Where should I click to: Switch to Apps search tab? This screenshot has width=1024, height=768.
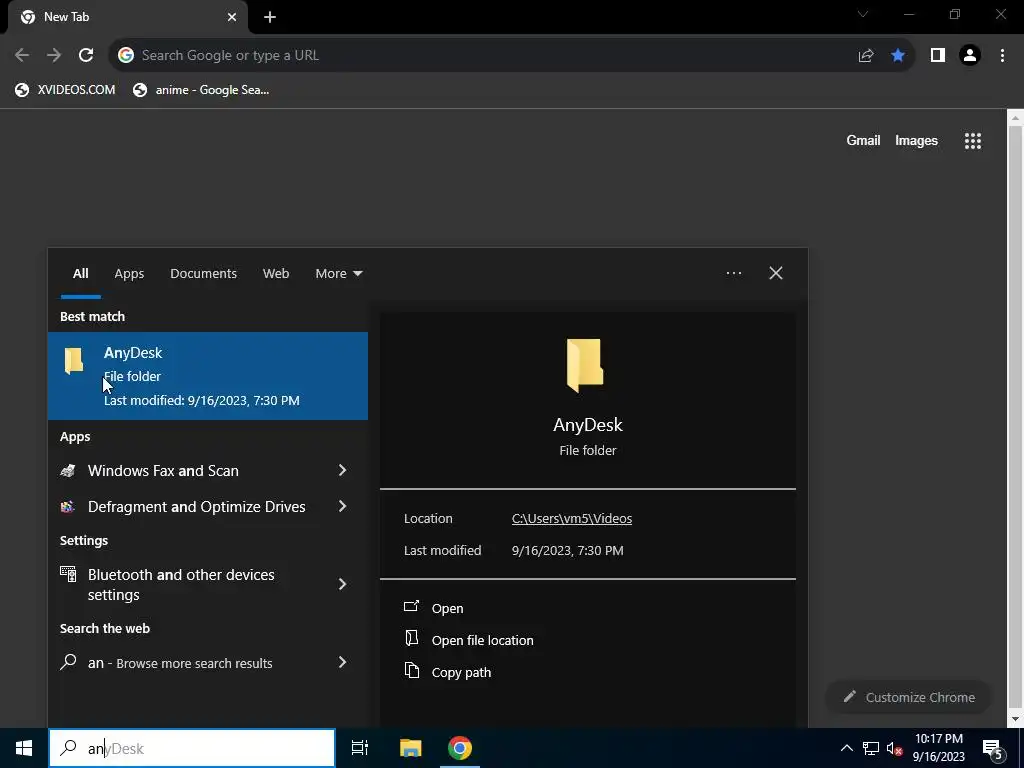pos(129,274)
